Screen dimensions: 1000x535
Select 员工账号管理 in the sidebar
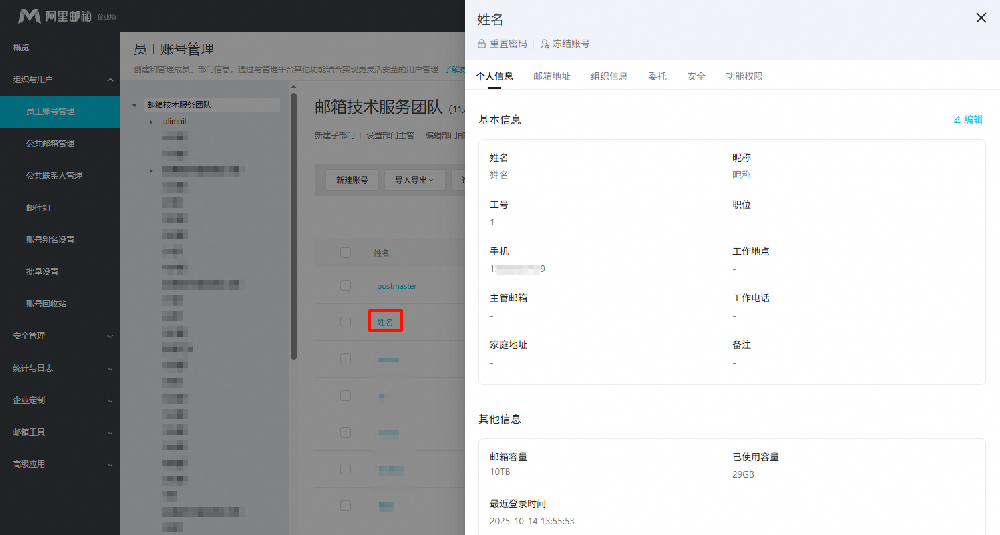[60, 112]
